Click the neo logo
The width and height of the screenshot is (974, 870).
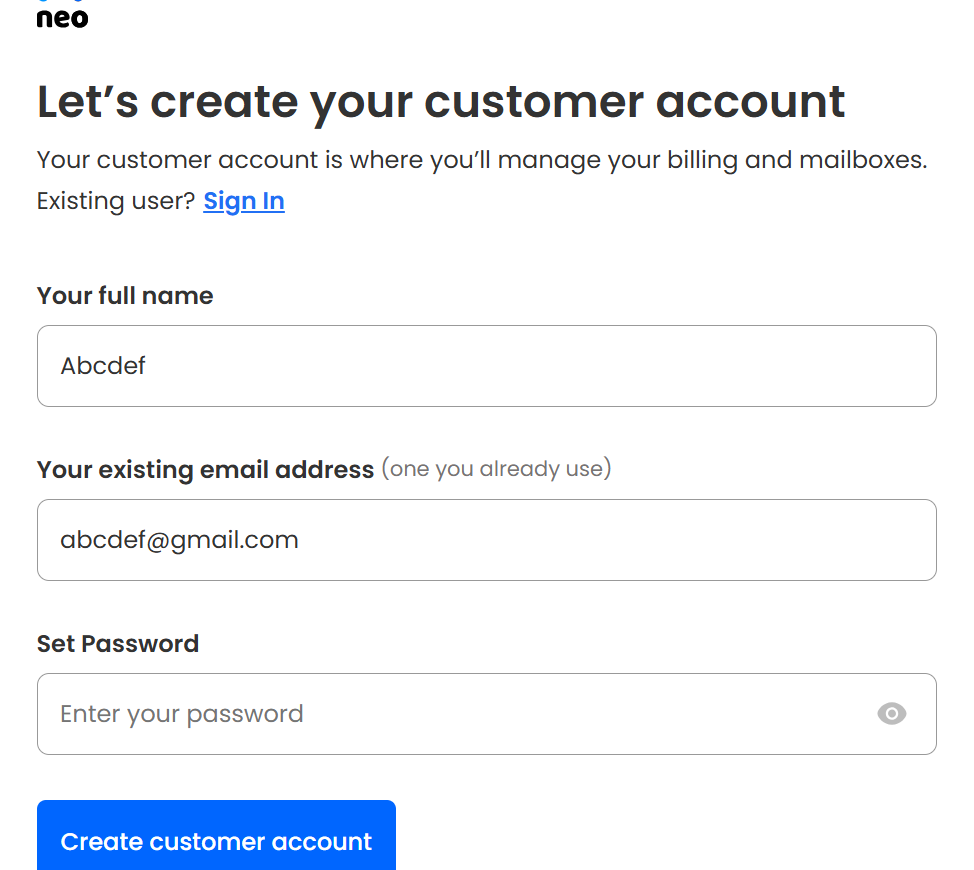pyautogui.click(x=62, y=15)
